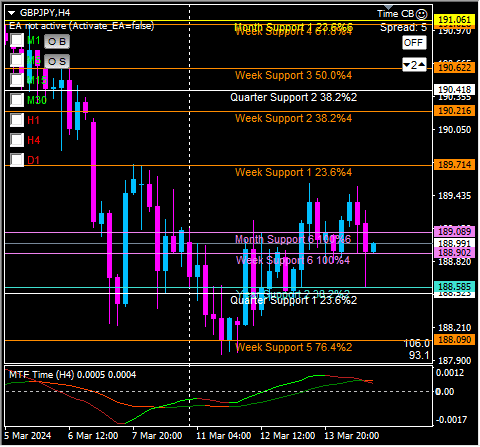Image resolution: width=480 pixels, height=447 pixels.
Task: Click the 0.0012 indicator scale value
Action: pyautogui.click(x=450, y=373)
